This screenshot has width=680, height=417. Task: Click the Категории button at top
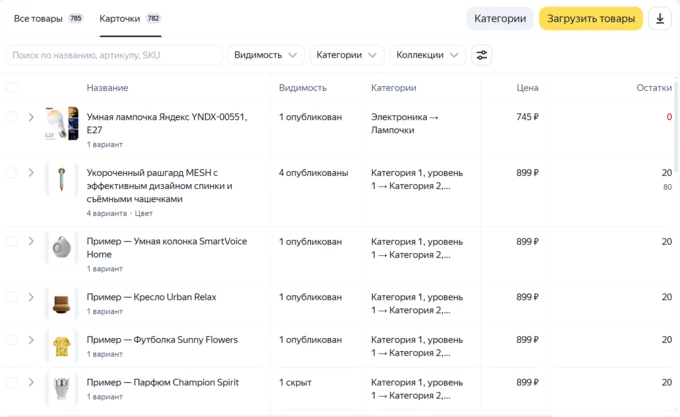point(499,19)
